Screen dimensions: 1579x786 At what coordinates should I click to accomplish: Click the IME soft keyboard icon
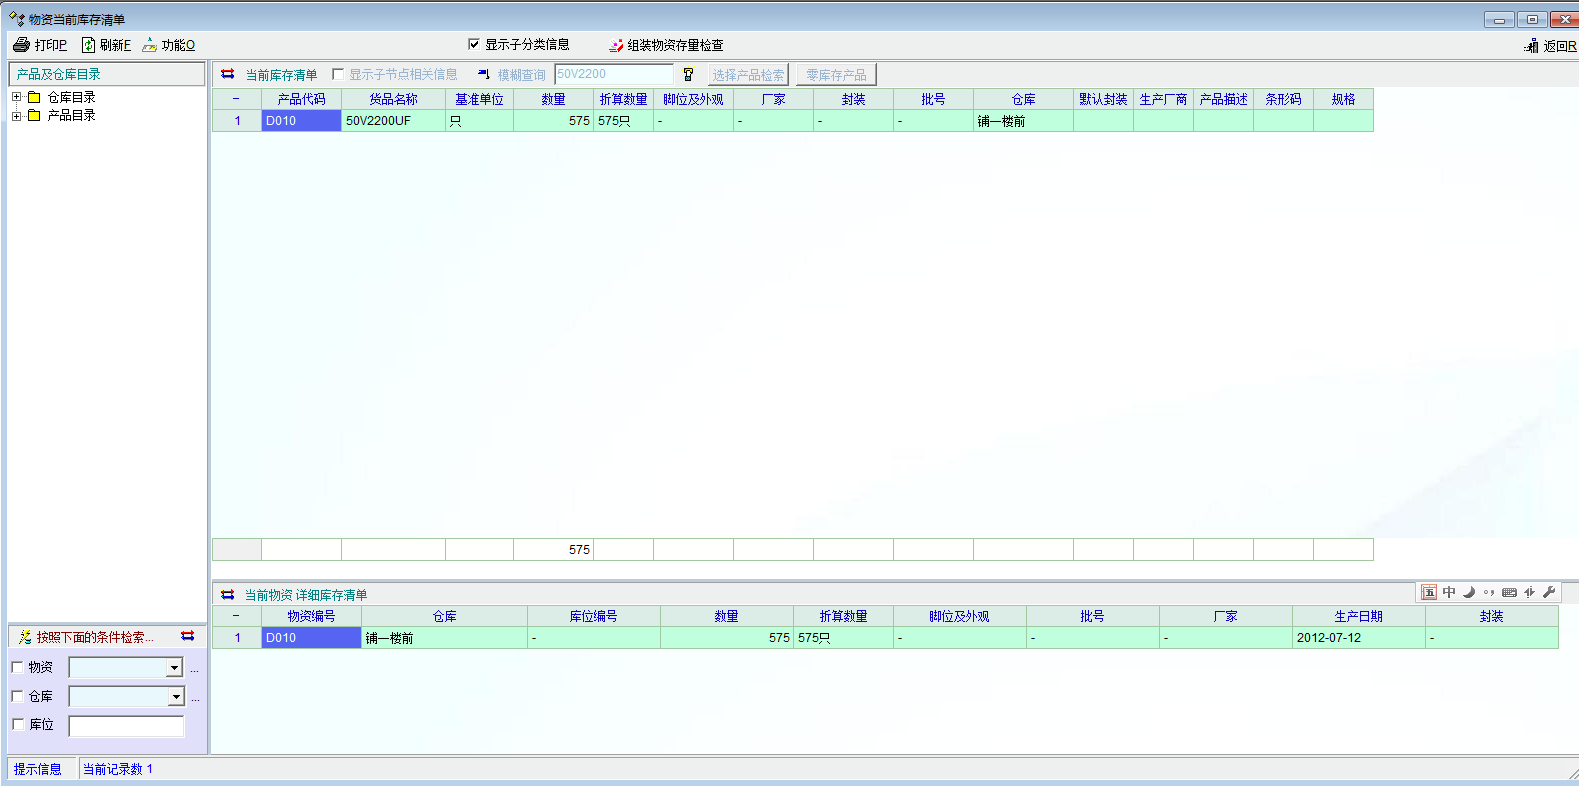pos(1509,592)
